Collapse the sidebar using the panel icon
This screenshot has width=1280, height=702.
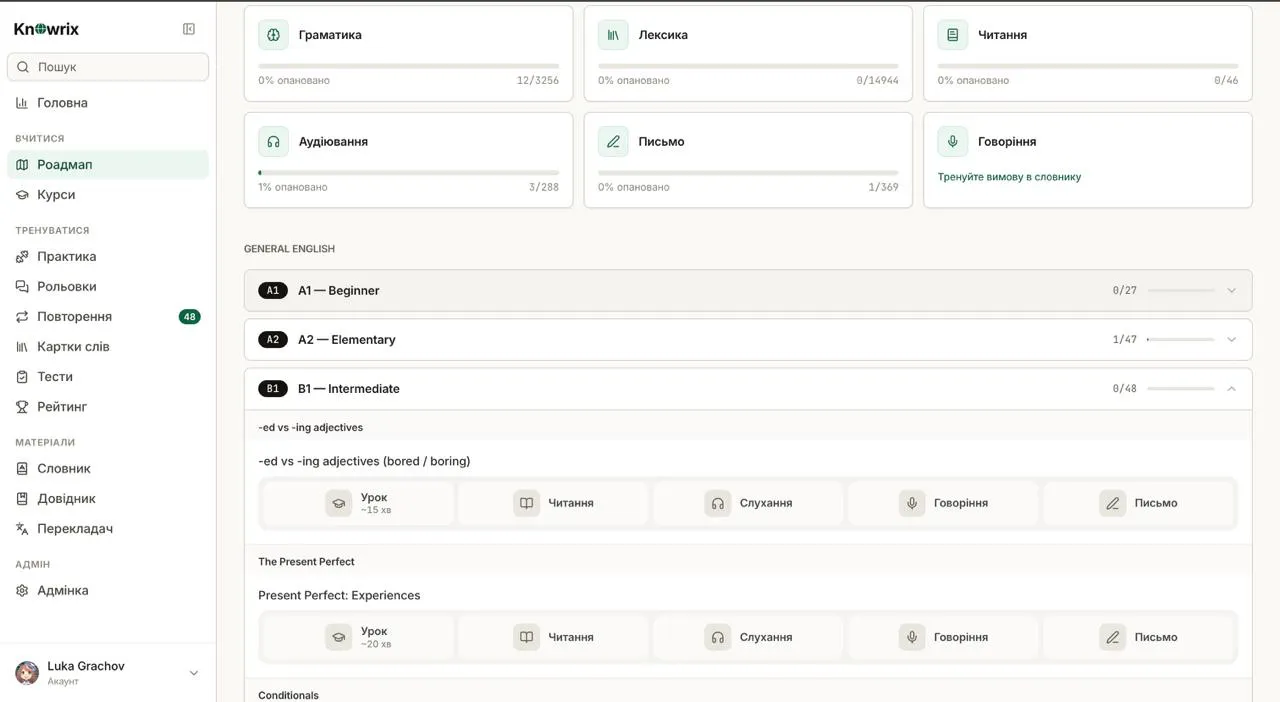[x=189, y=29]
